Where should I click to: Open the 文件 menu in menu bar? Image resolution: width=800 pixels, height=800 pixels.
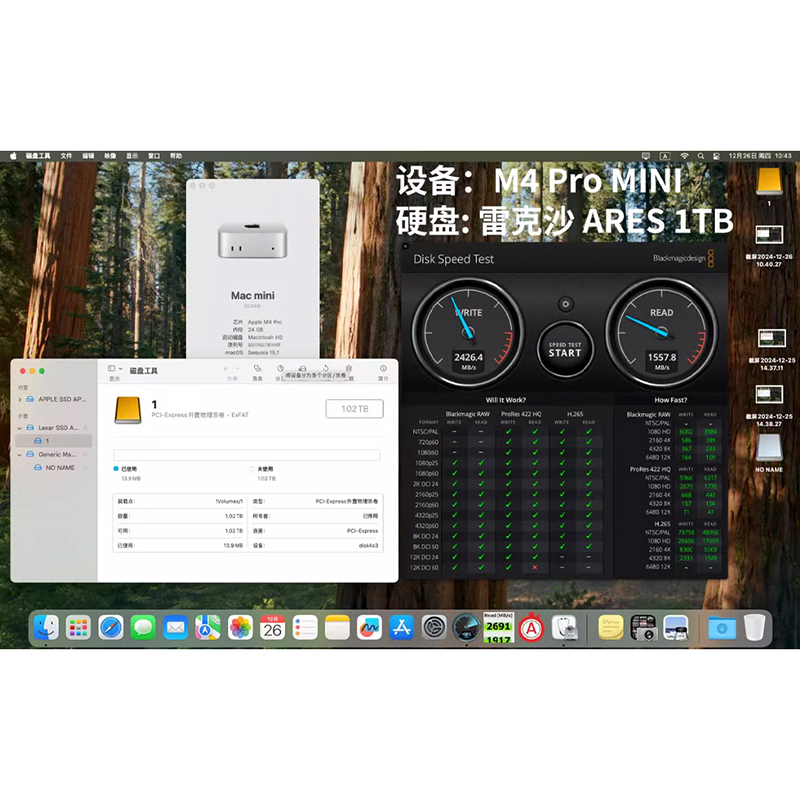pyautogui.click(x=66, y=156)
